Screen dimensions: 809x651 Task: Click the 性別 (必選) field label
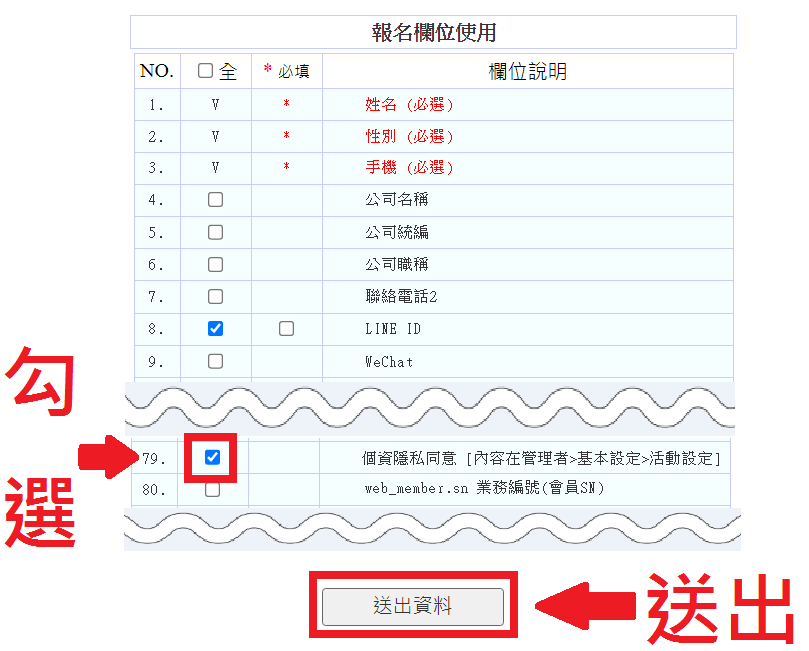[x=410, y=136]
